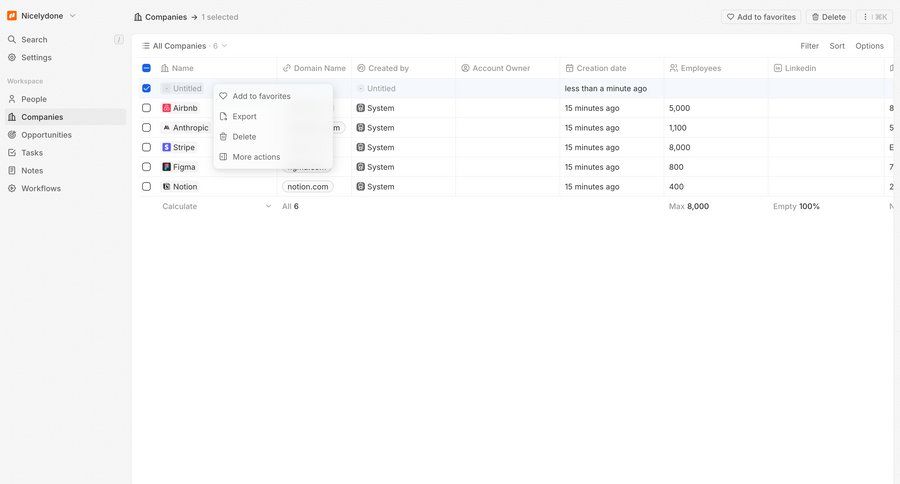This screenshot has height=484, width=900.
Task: Click the list view icon beside All Companies
Action: (x=146, y=46)
